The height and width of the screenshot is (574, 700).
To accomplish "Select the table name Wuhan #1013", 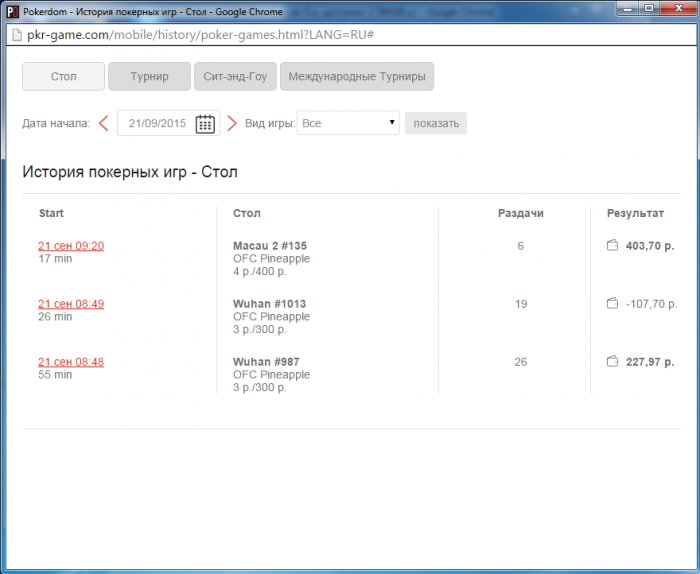I will (x=269, y=304).
